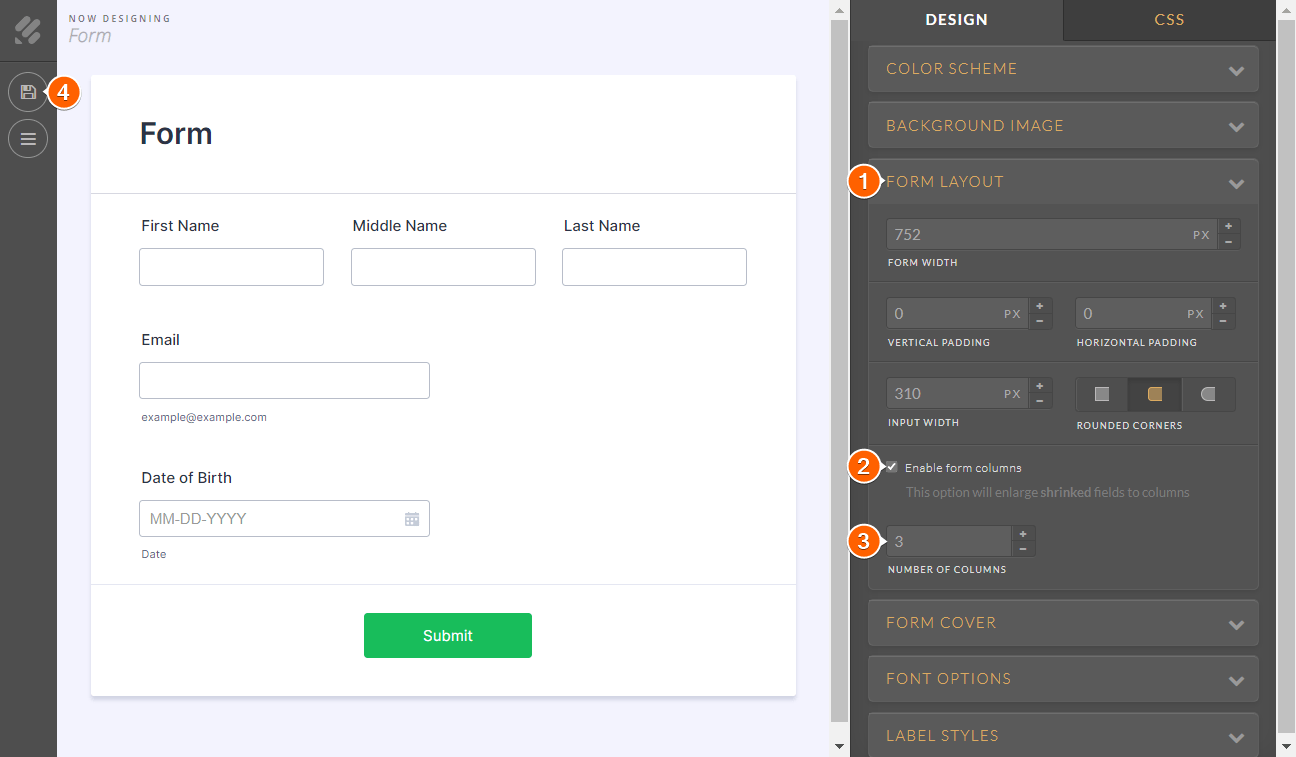
Task: Click the 'First Name' label
Action: point(180,226)
